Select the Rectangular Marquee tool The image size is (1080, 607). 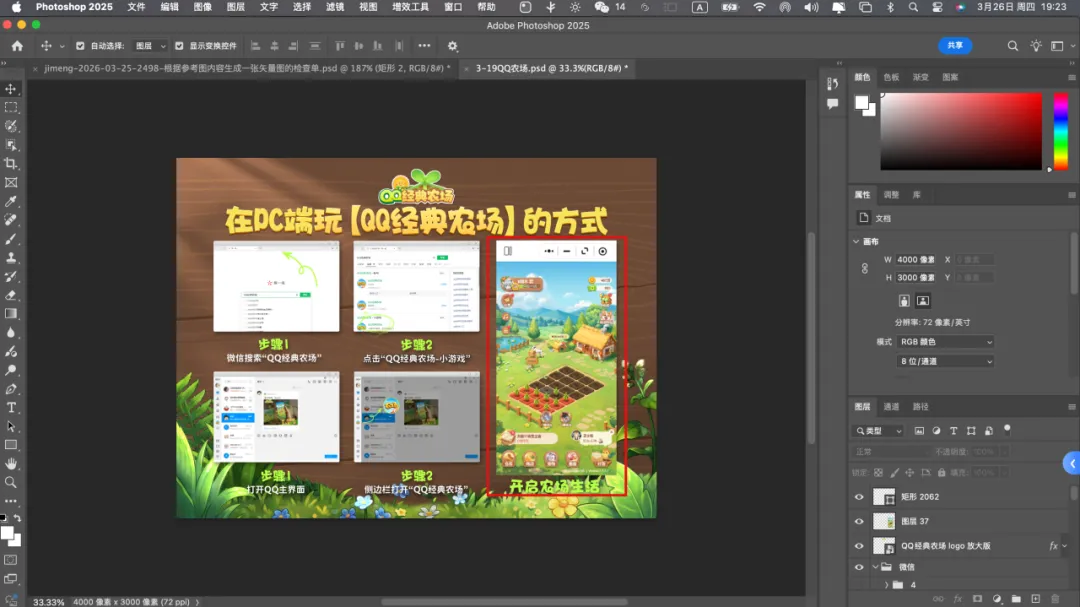[x=11, y=107]
